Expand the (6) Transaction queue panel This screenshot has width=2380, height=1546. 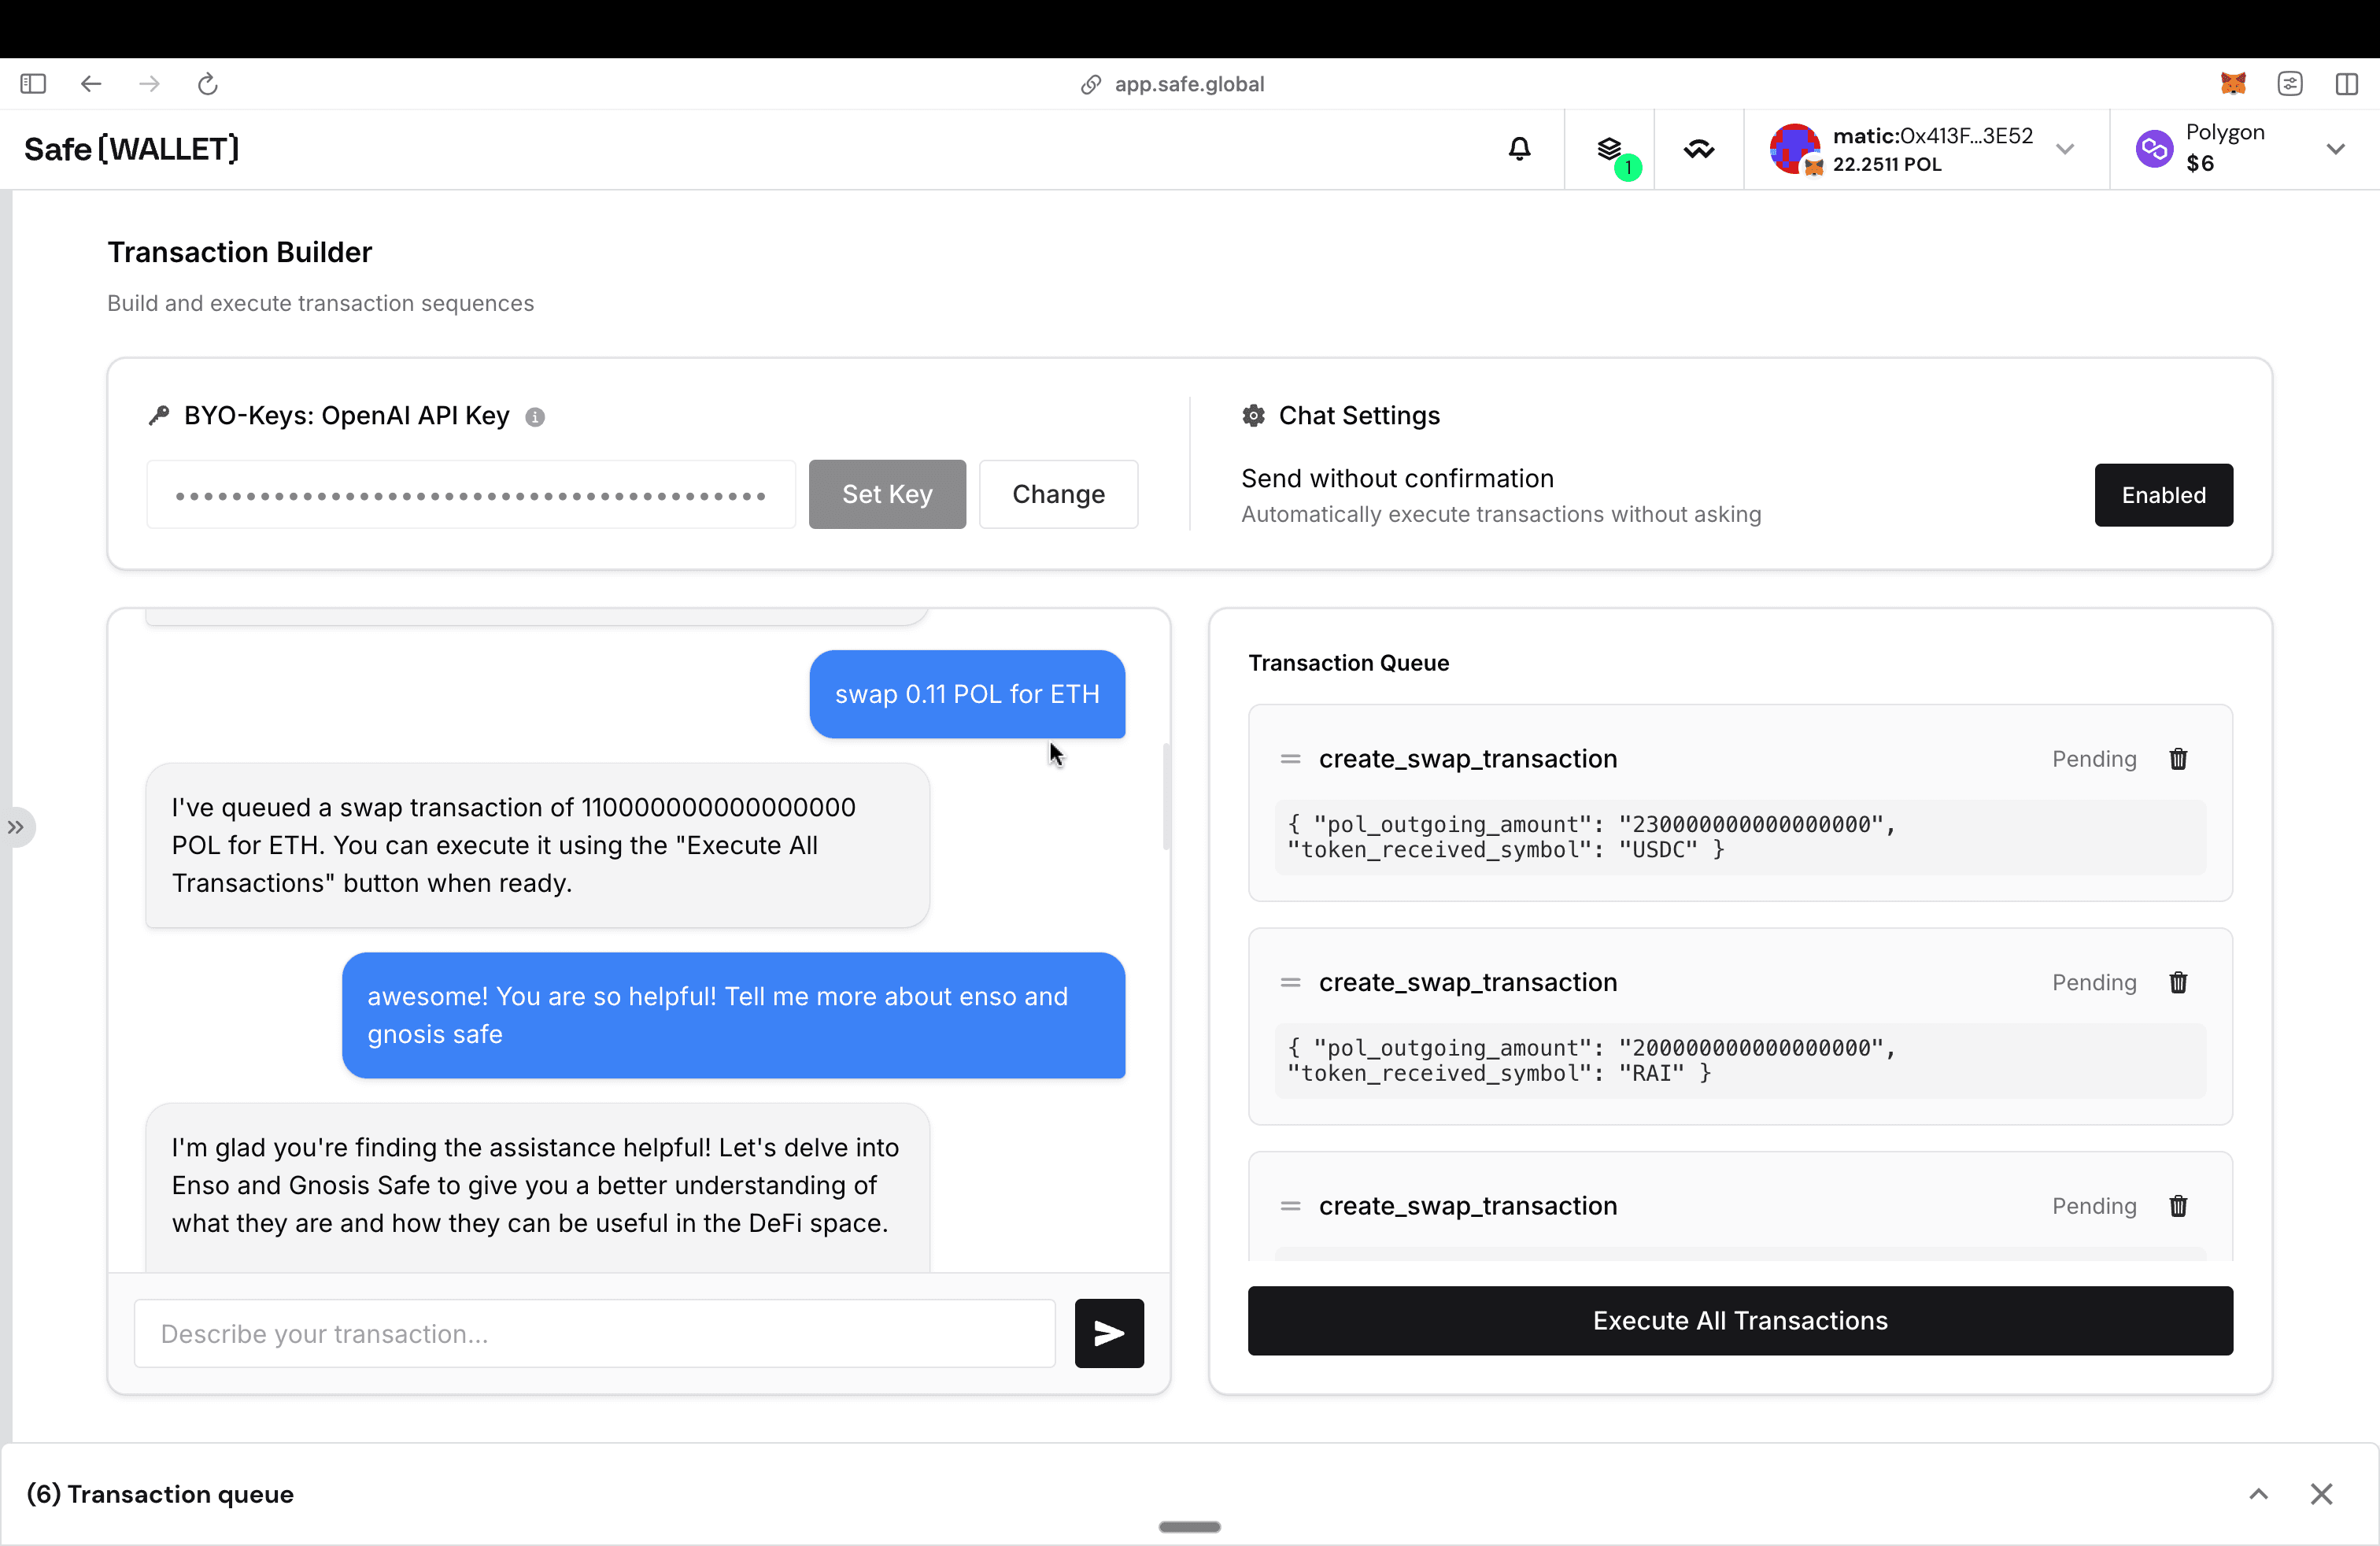2258,1494
